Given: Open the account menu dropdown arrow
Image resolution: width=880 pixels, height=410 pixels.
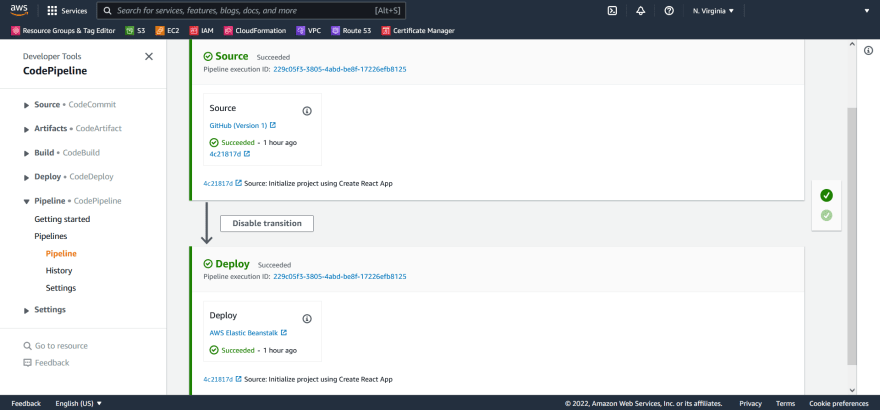Looking at the screenshot, I should [866, 11].
